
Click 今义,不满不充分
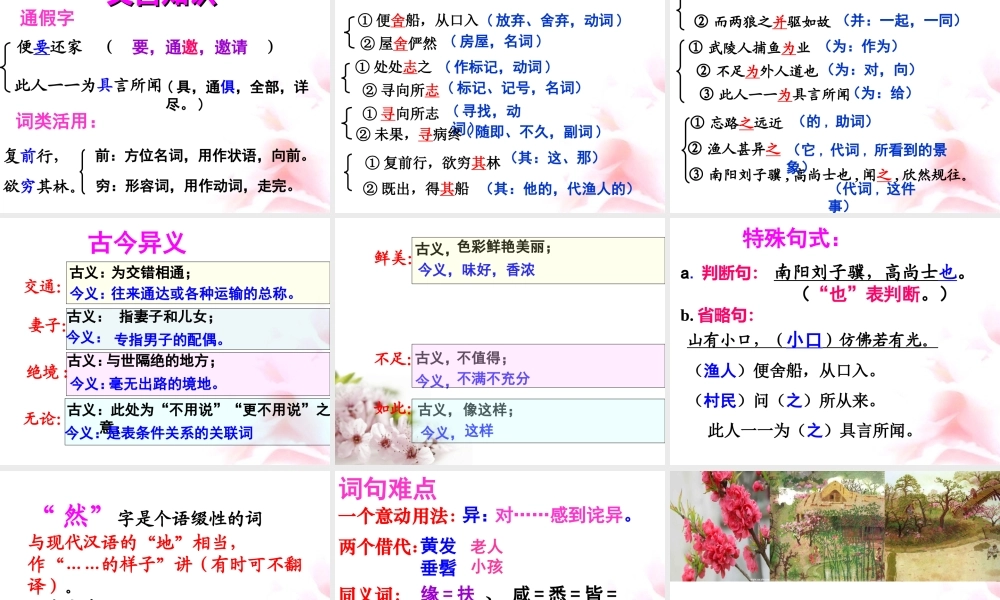473,379
